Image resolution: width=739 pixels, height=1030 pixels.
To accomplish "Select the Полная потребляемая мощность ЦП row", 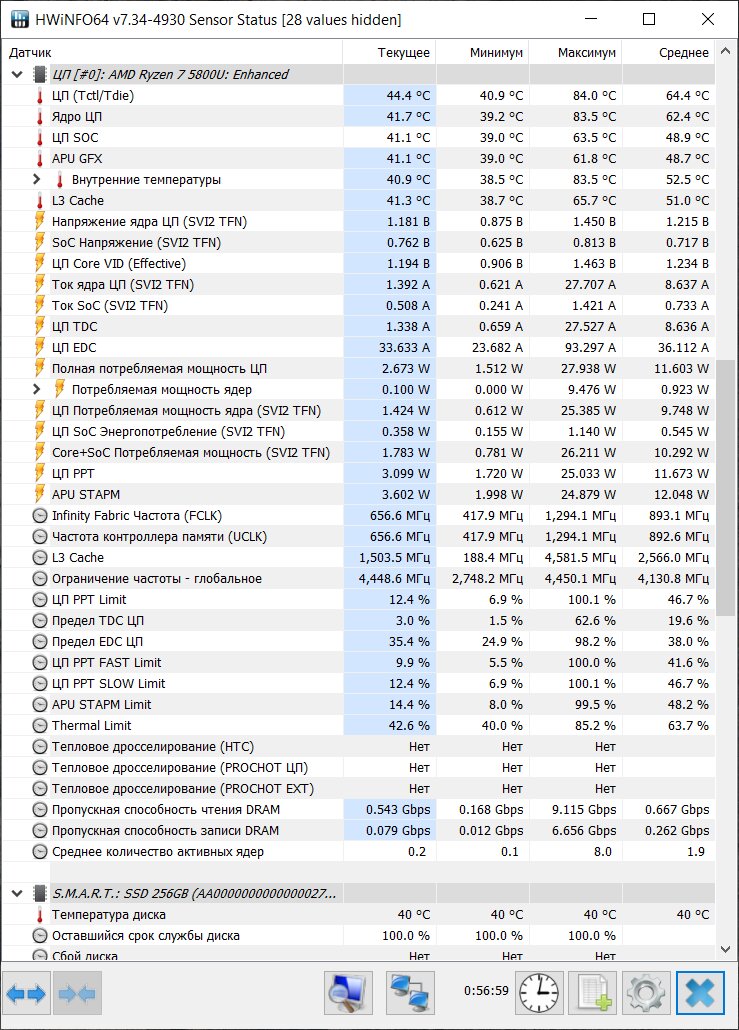I will click(x=359, y=369).
